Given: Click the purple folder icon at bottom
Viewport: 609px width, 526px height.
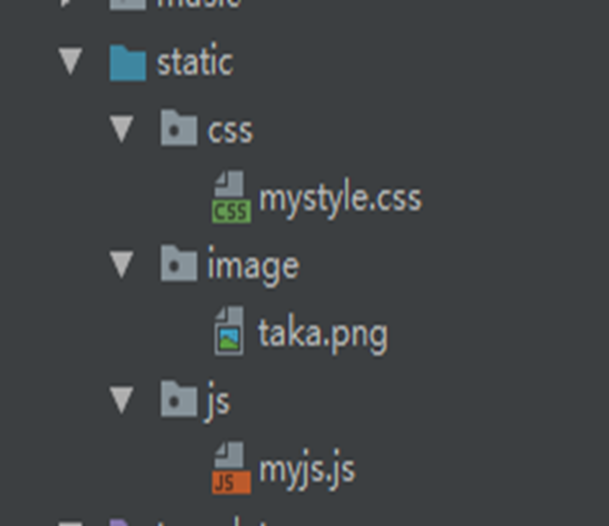Looking at the screenshot, I should pyautogui.click(x=119, y=522).
